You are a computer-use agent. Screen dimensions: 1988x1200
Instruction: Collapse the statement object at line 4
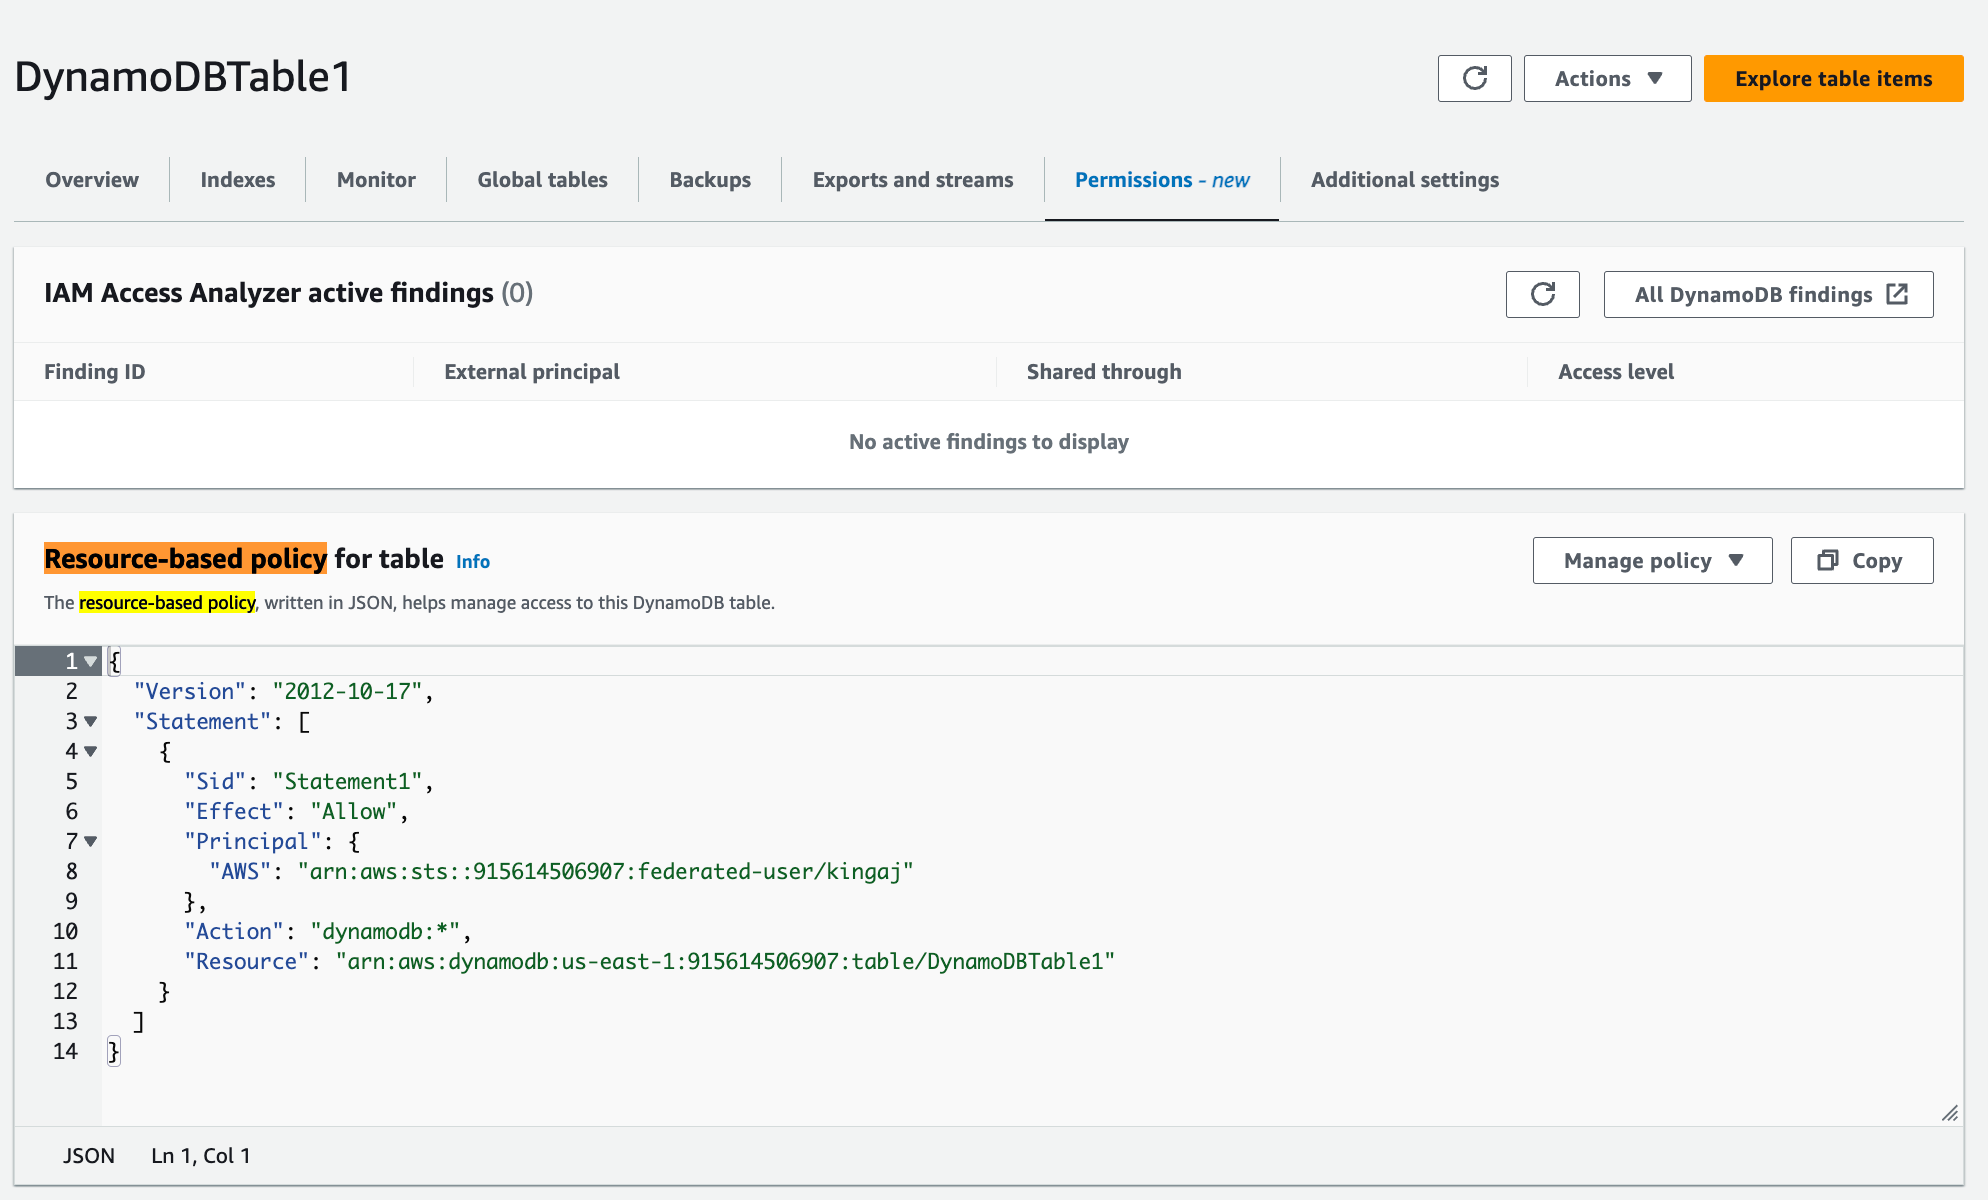click(91, 751)
